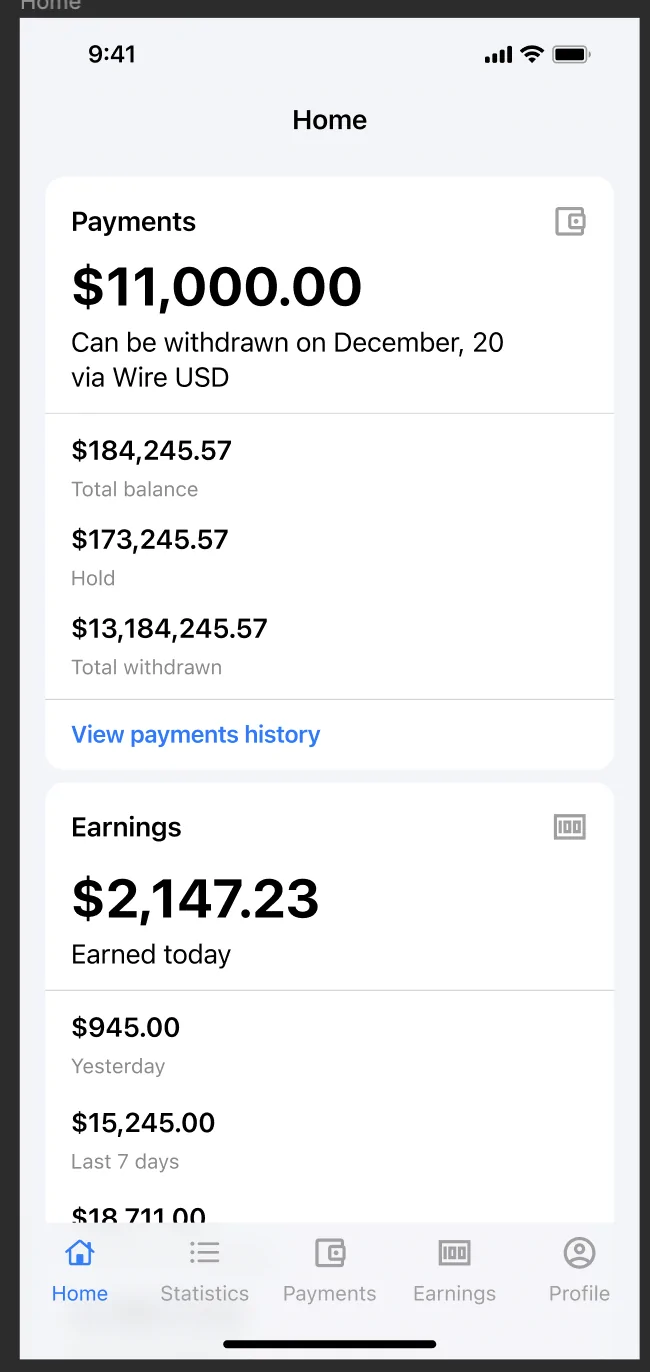This screenshot has height=1372, width=650.
Task: Click the Wi-Fi status icon
Action: click(x=532, y=54)
